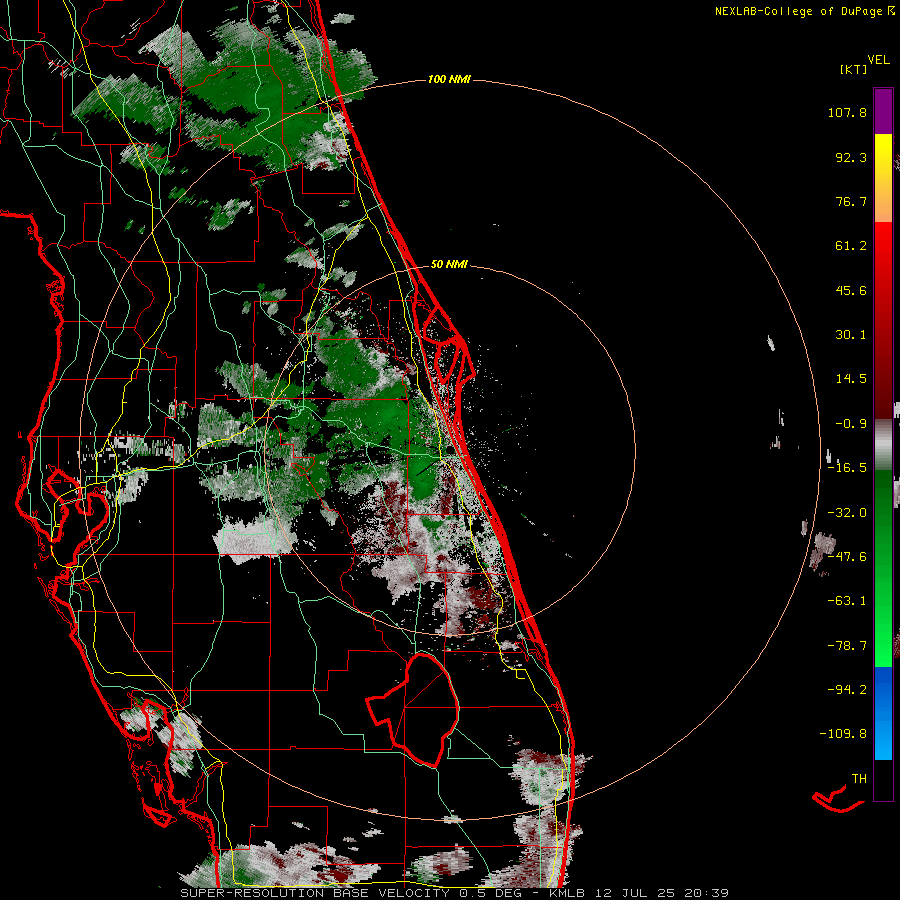Click the 100 NMI range ring label
900x900 pixels.
[449, 79]
